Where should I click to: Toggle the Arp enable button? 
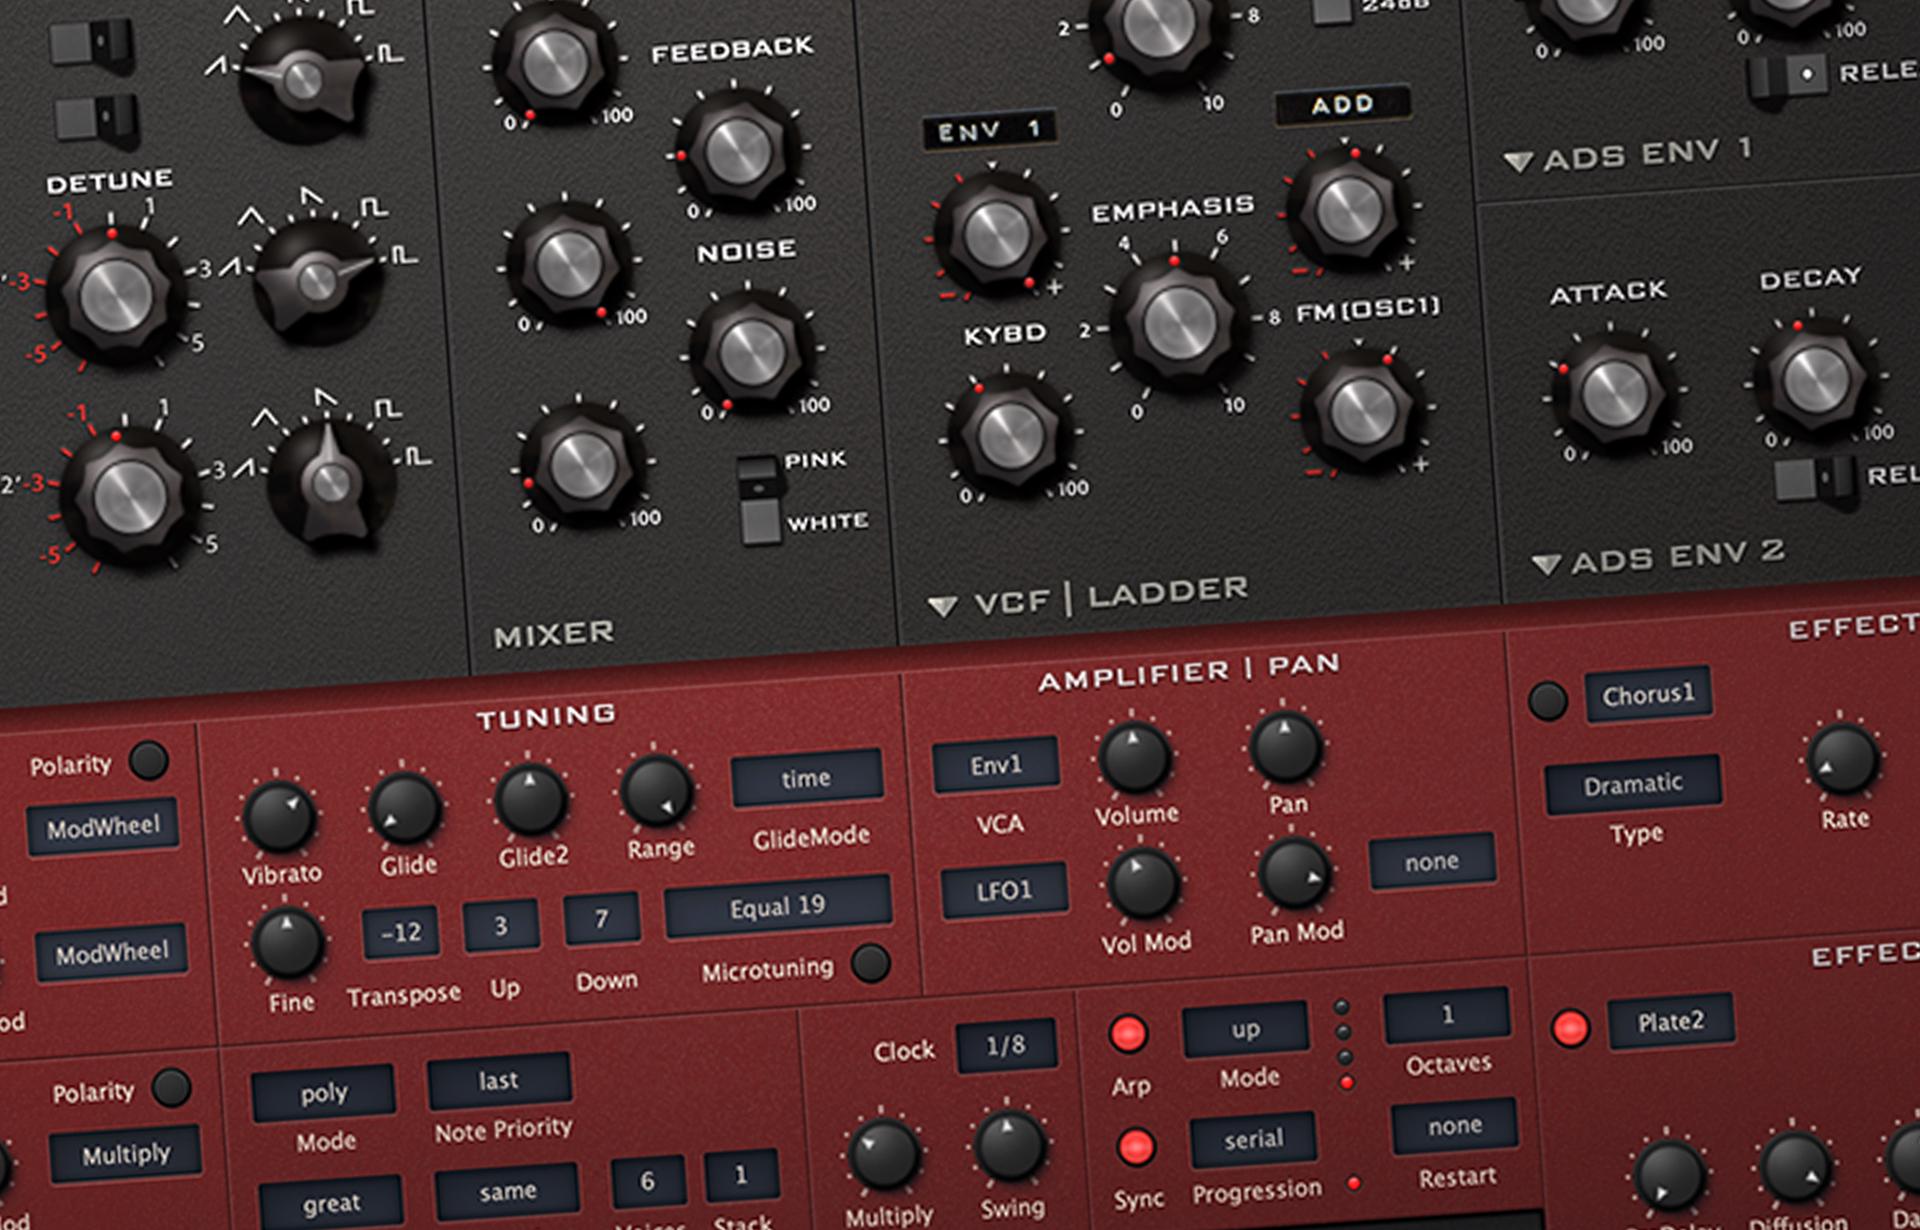[1128, 1034]
